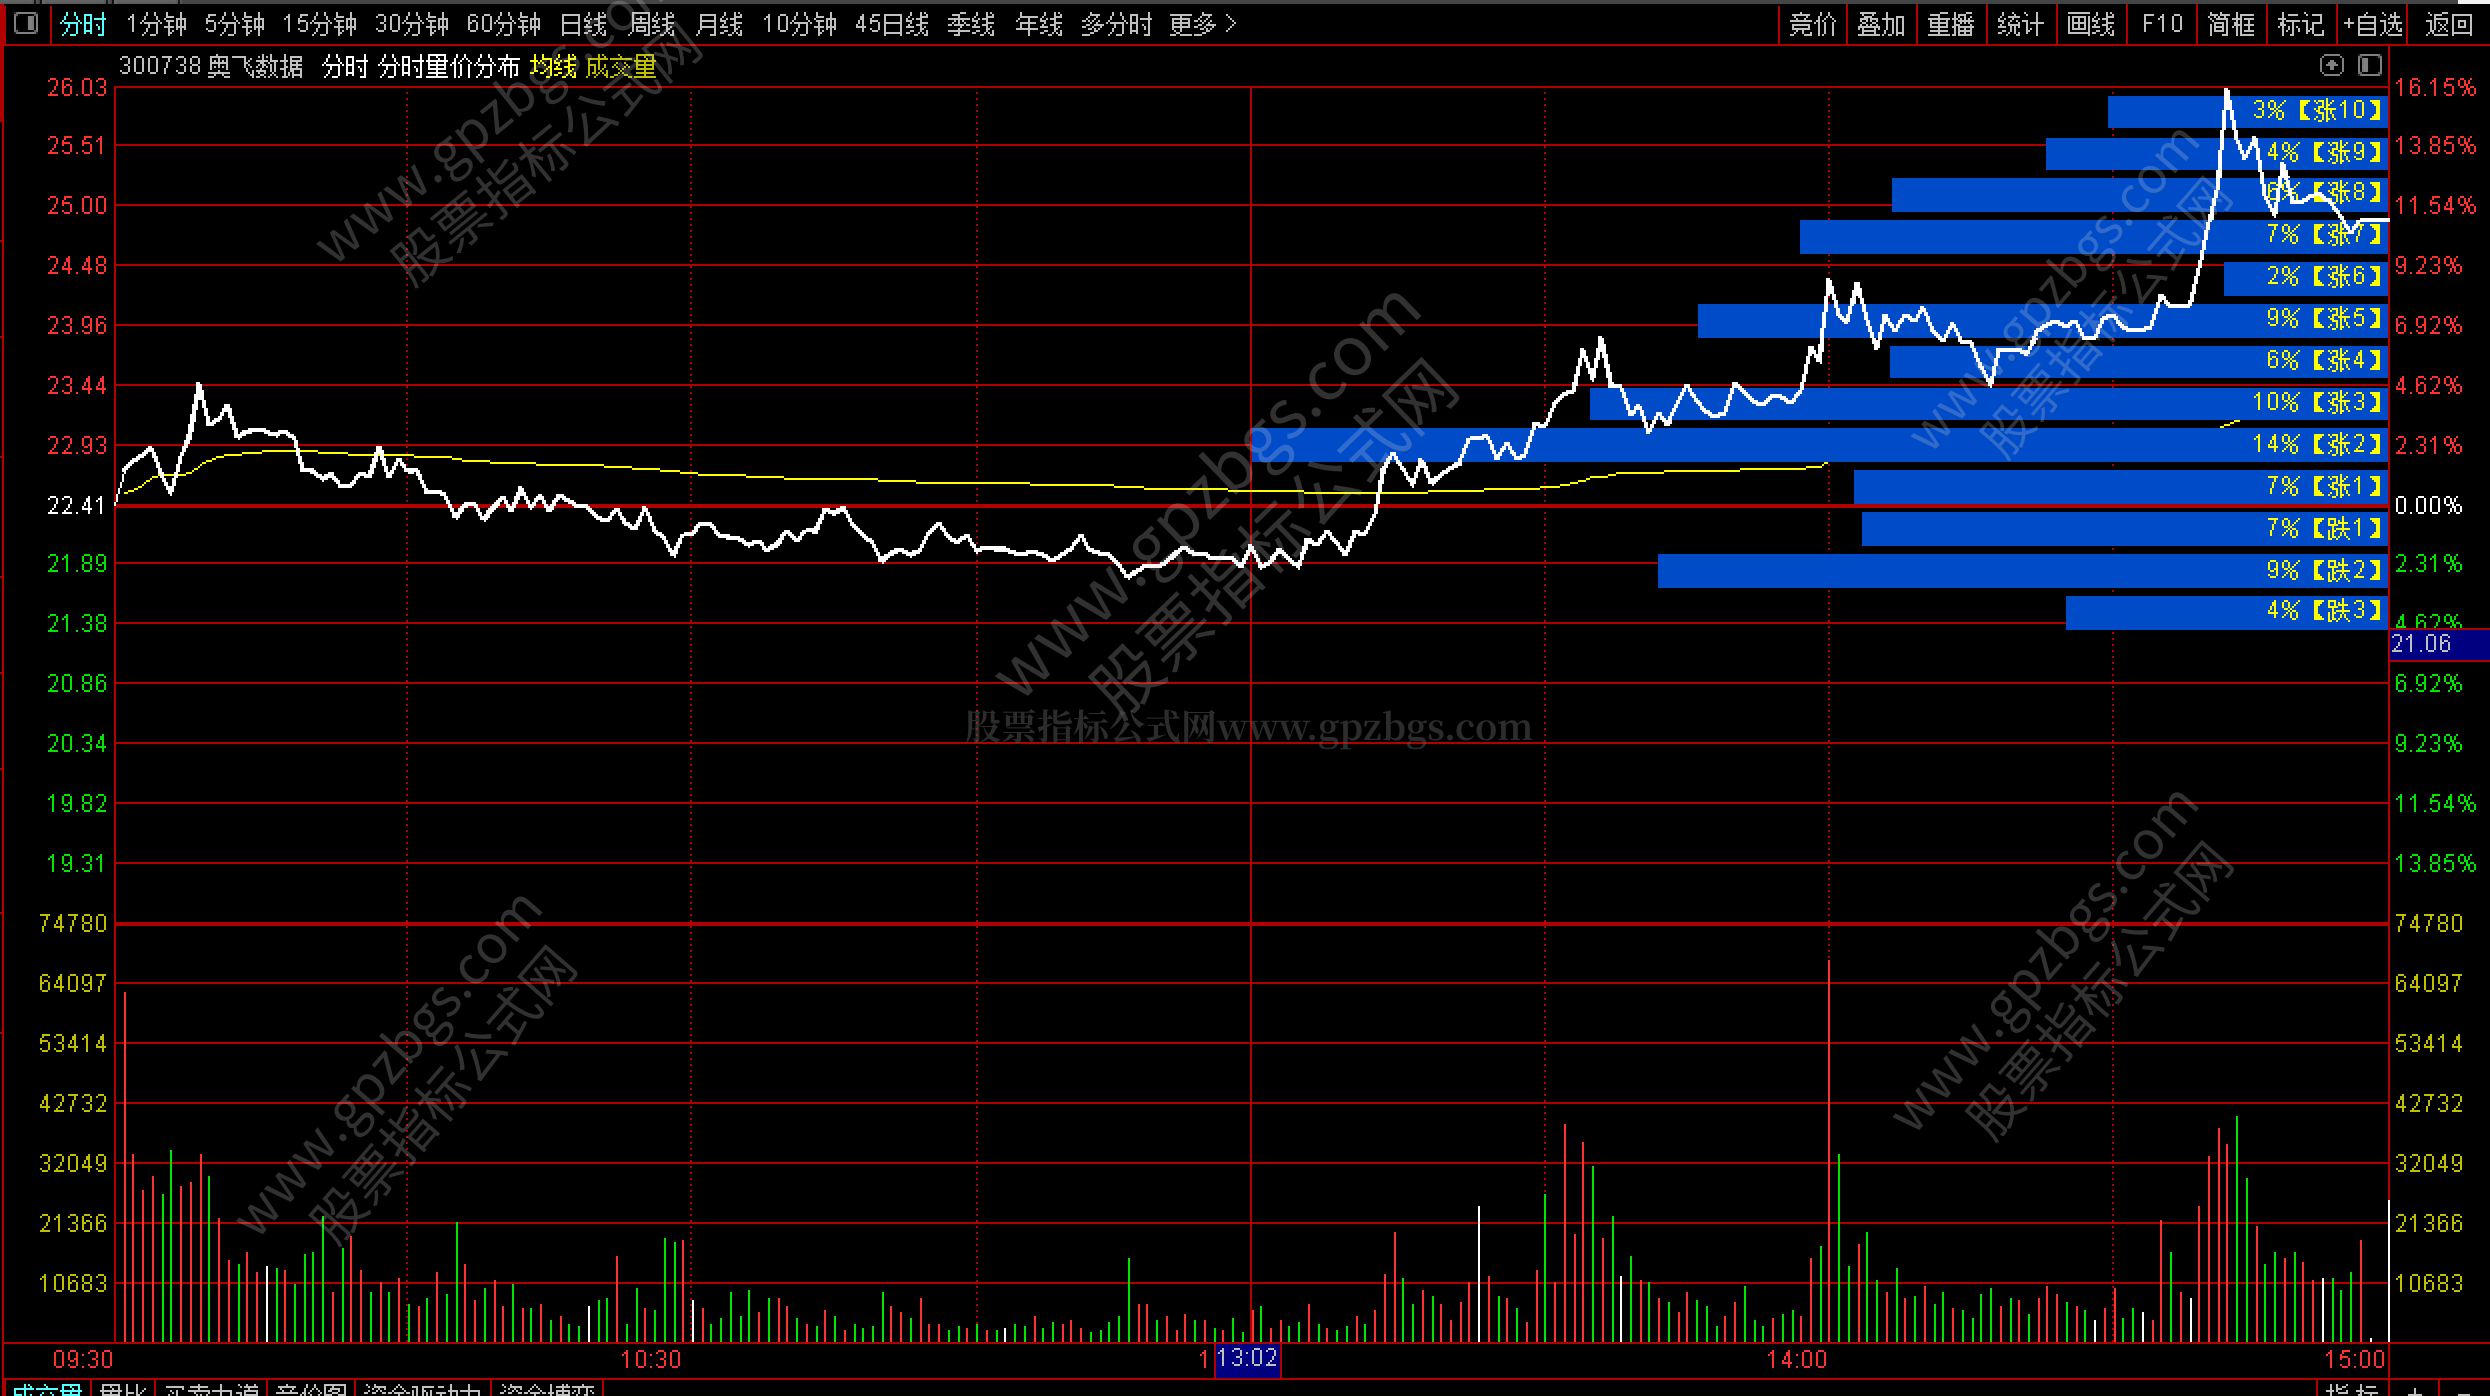Click the plus button next to 指标
Screen dimensions: 2490x1396
click(2415, 1390)
